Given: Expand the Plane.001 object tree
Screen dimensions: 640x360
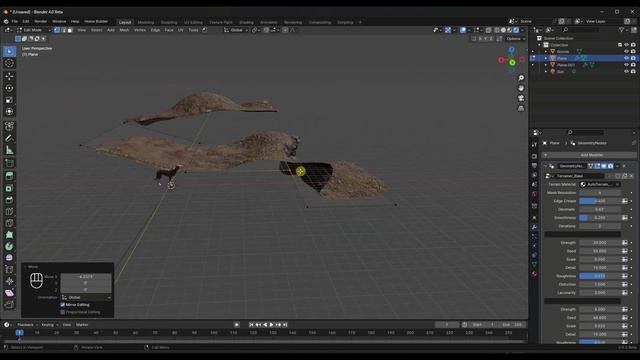Looking at the screenshot, I should [x=546, y=65].
